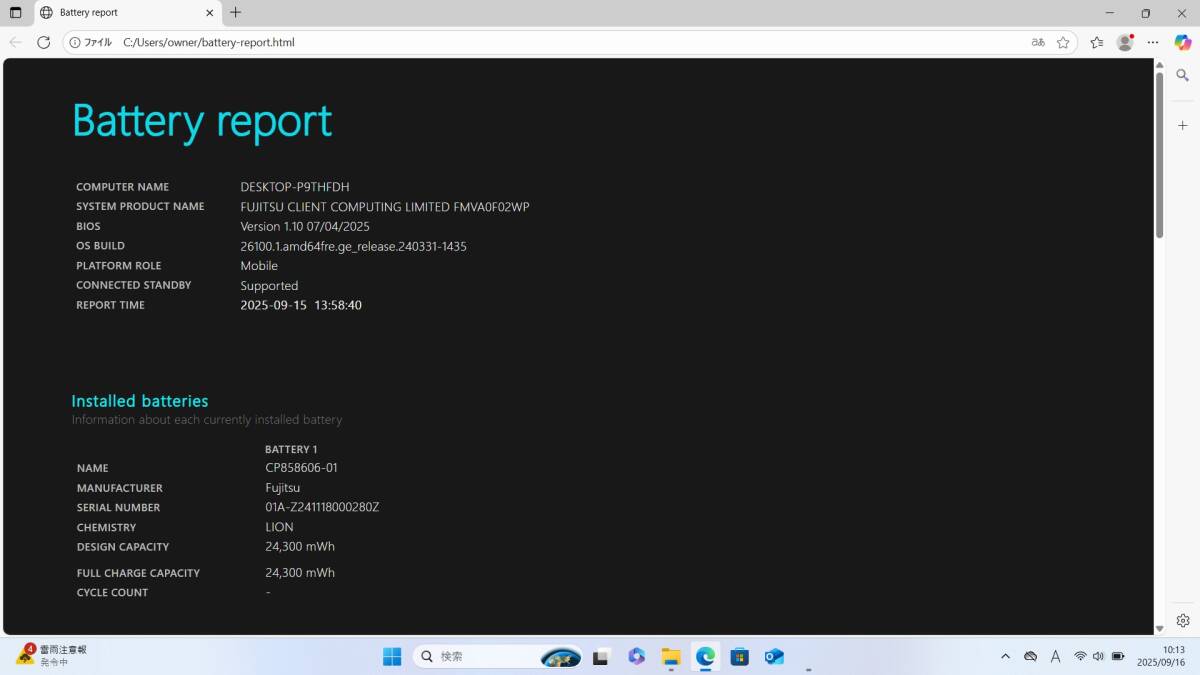Select the Battery report tab

(120, 13)
